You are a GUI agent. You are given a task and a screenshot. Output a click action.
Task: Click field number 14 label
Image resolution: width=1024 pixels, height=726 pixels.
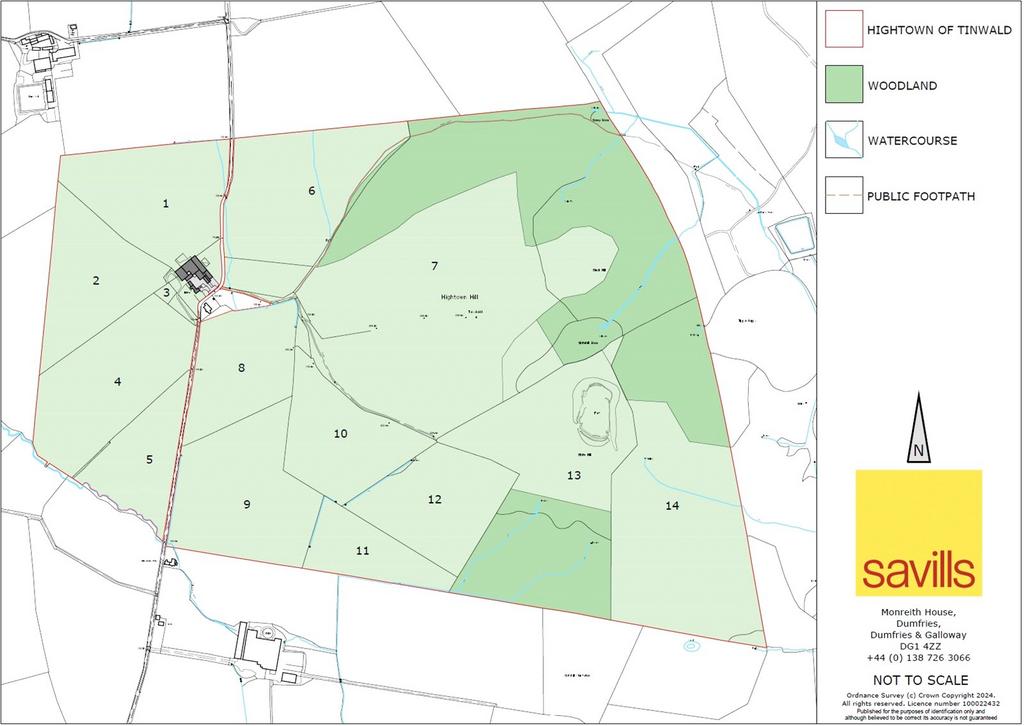pos(672,506)
